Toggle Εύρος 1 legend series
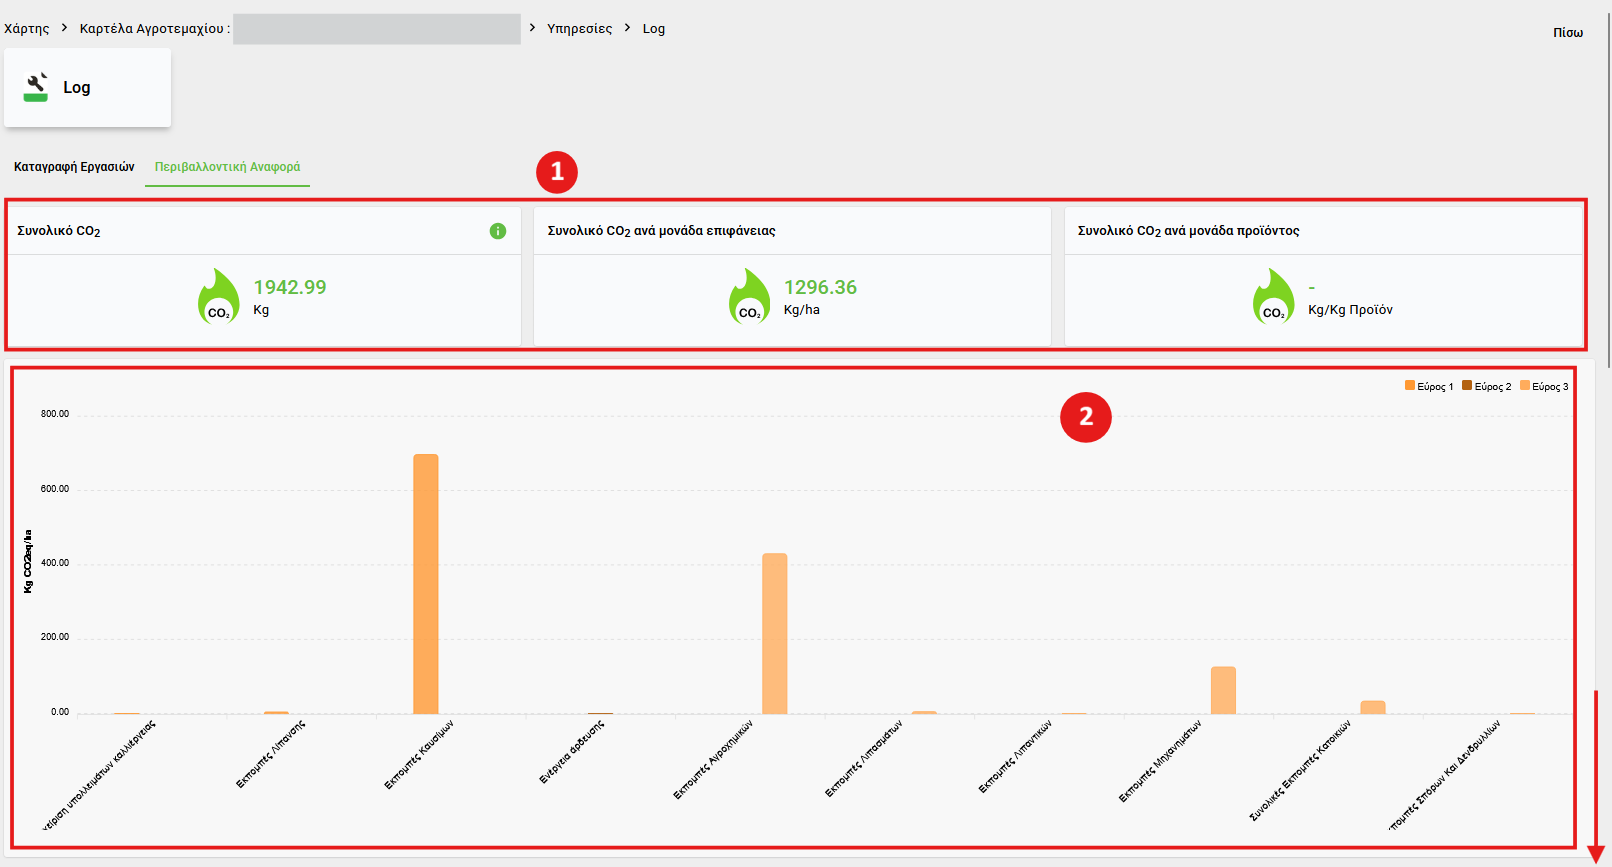Viewport: 1612px width, 867px height. pos(1429,386)
